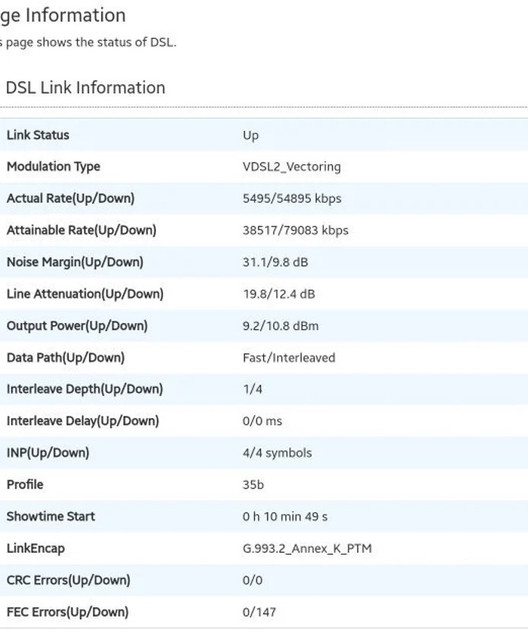This screenshot has width=528, height=640.
Task: Click the Profile value '35b'
Action: click(x=253, y=485)
